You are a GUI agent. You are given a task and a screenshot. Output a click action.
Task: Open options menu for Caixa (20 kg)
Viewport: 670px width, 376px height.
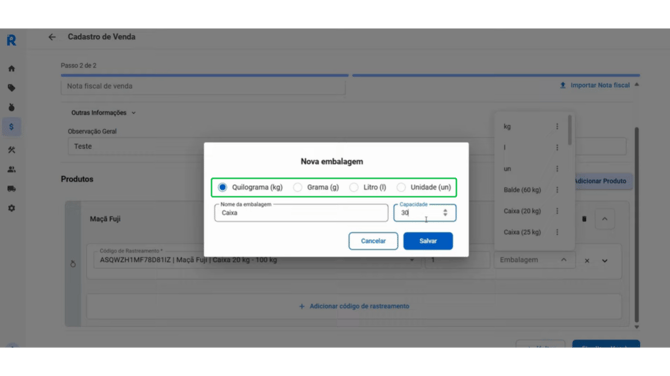pyautogui.click(x=557, y=211)
